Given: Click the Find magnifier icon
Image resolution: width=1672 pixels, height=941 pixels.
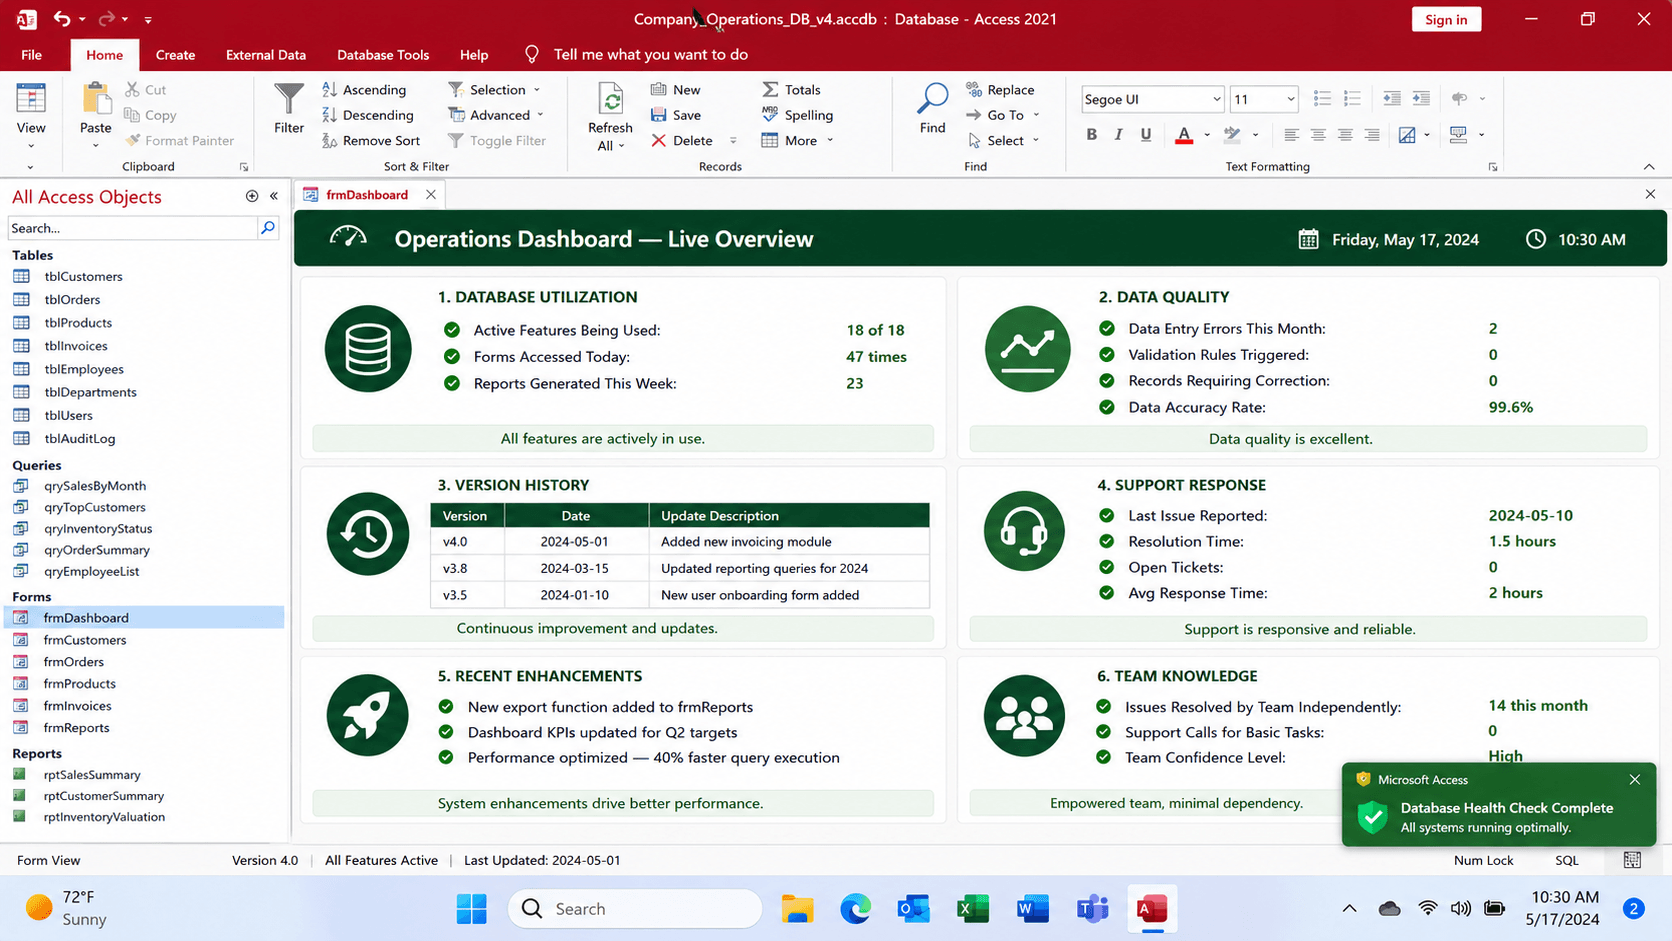Looking at the screenshot, I should (x=932, y=99).
